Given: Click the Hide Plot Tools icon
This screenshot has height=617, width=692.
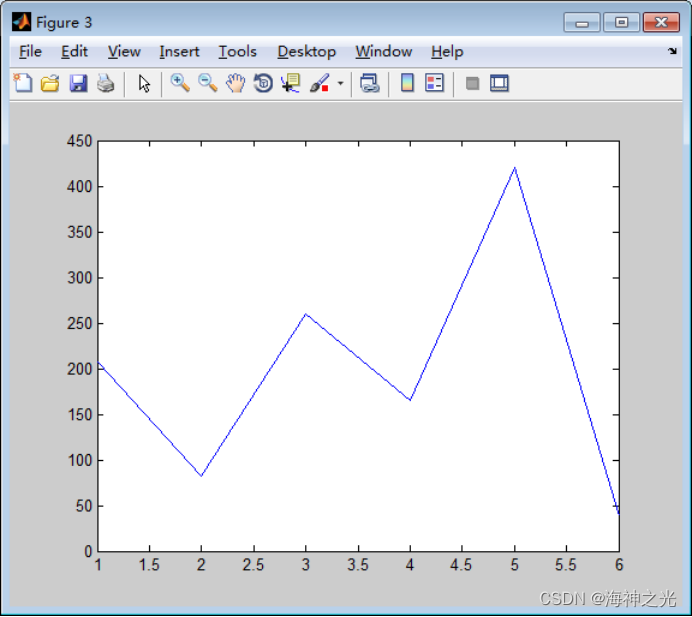Looking at the screenshot, I should [x=472, y=83].
